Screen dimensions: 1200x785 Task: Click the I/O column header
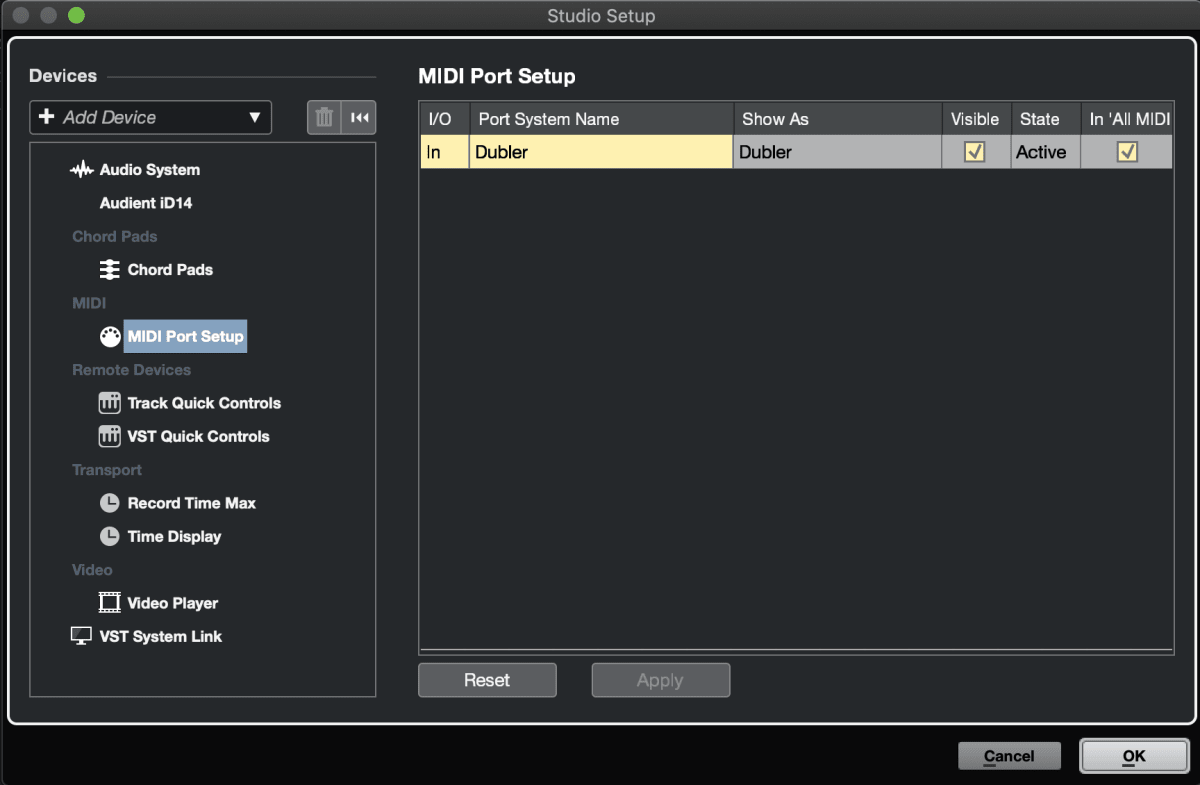444,119
